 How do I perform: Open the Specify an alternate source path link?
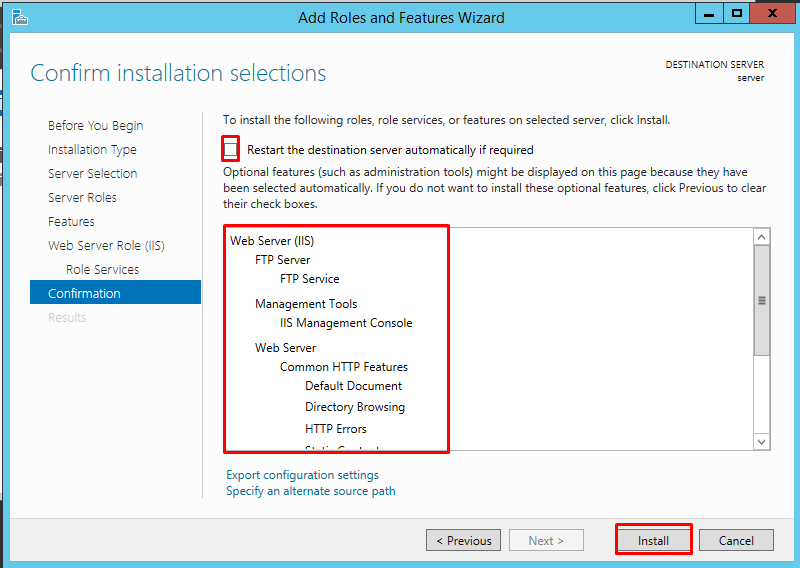(310, 491)
